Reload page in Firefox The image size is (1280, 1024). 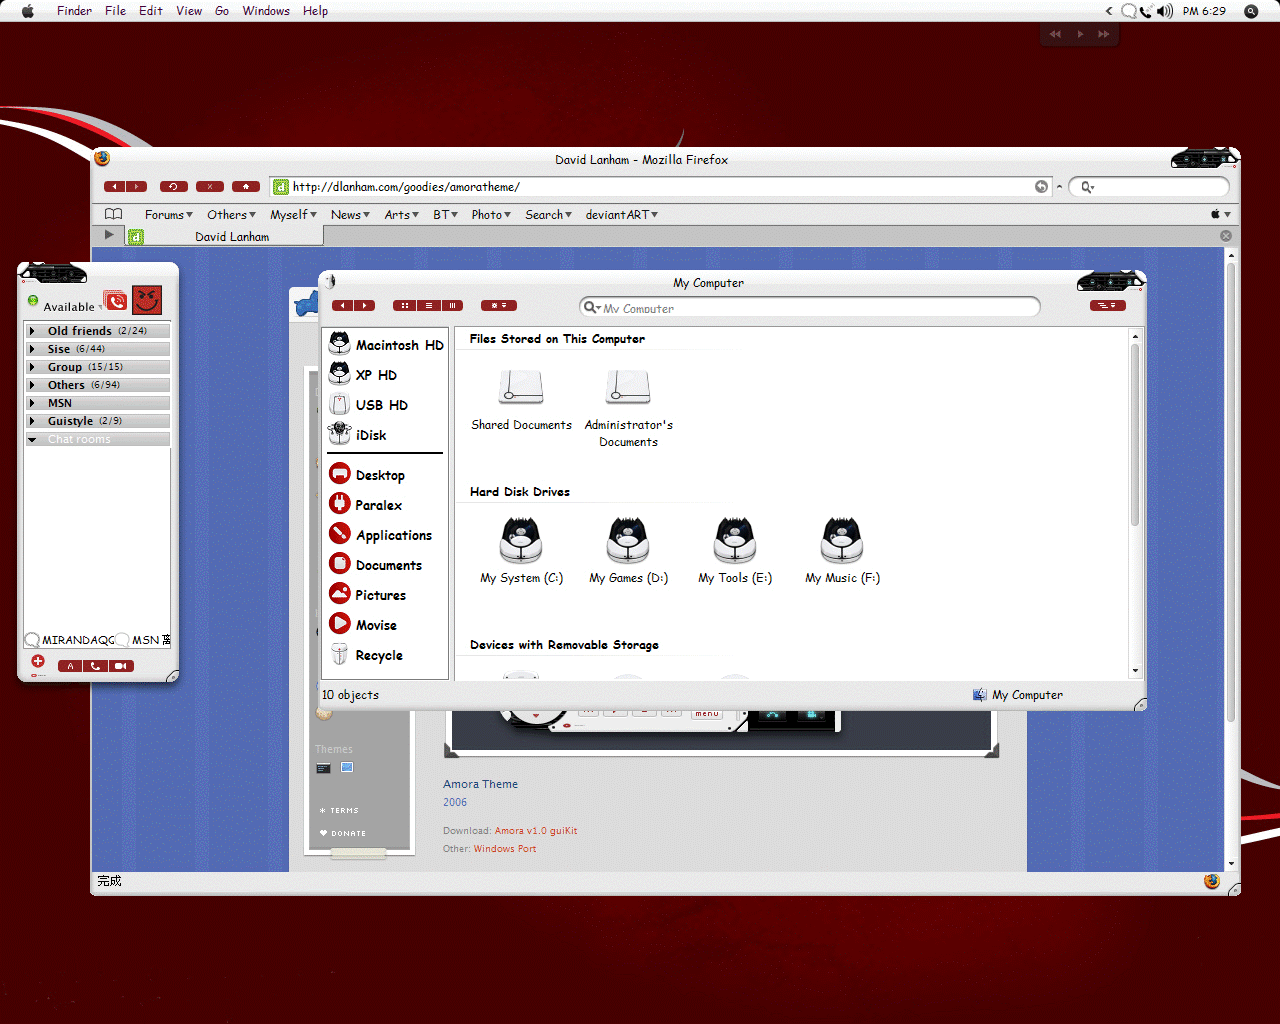[x=174, y=186]
